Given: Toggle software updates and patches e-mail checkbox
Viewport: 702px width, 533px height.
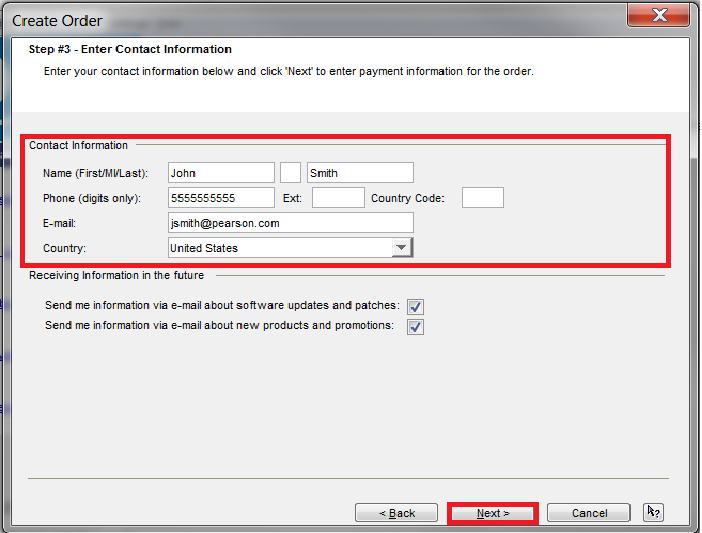Looking at the screenshot, I should [x=415, y=307].
